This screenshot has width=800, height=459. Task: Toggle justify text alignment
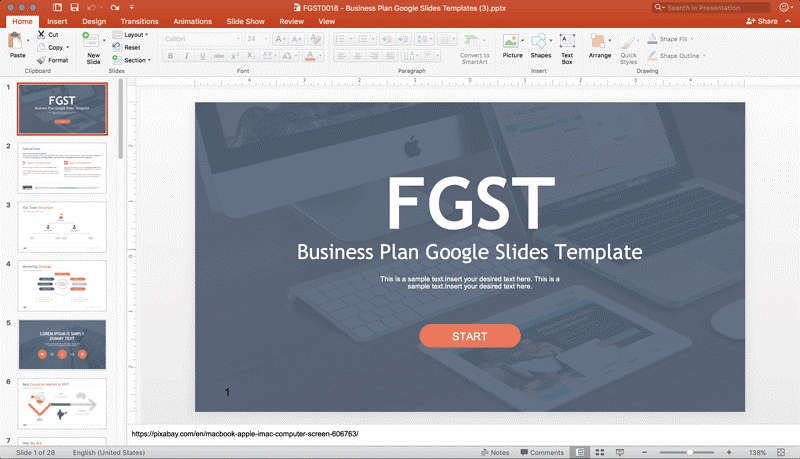click(x=390, y=56)
